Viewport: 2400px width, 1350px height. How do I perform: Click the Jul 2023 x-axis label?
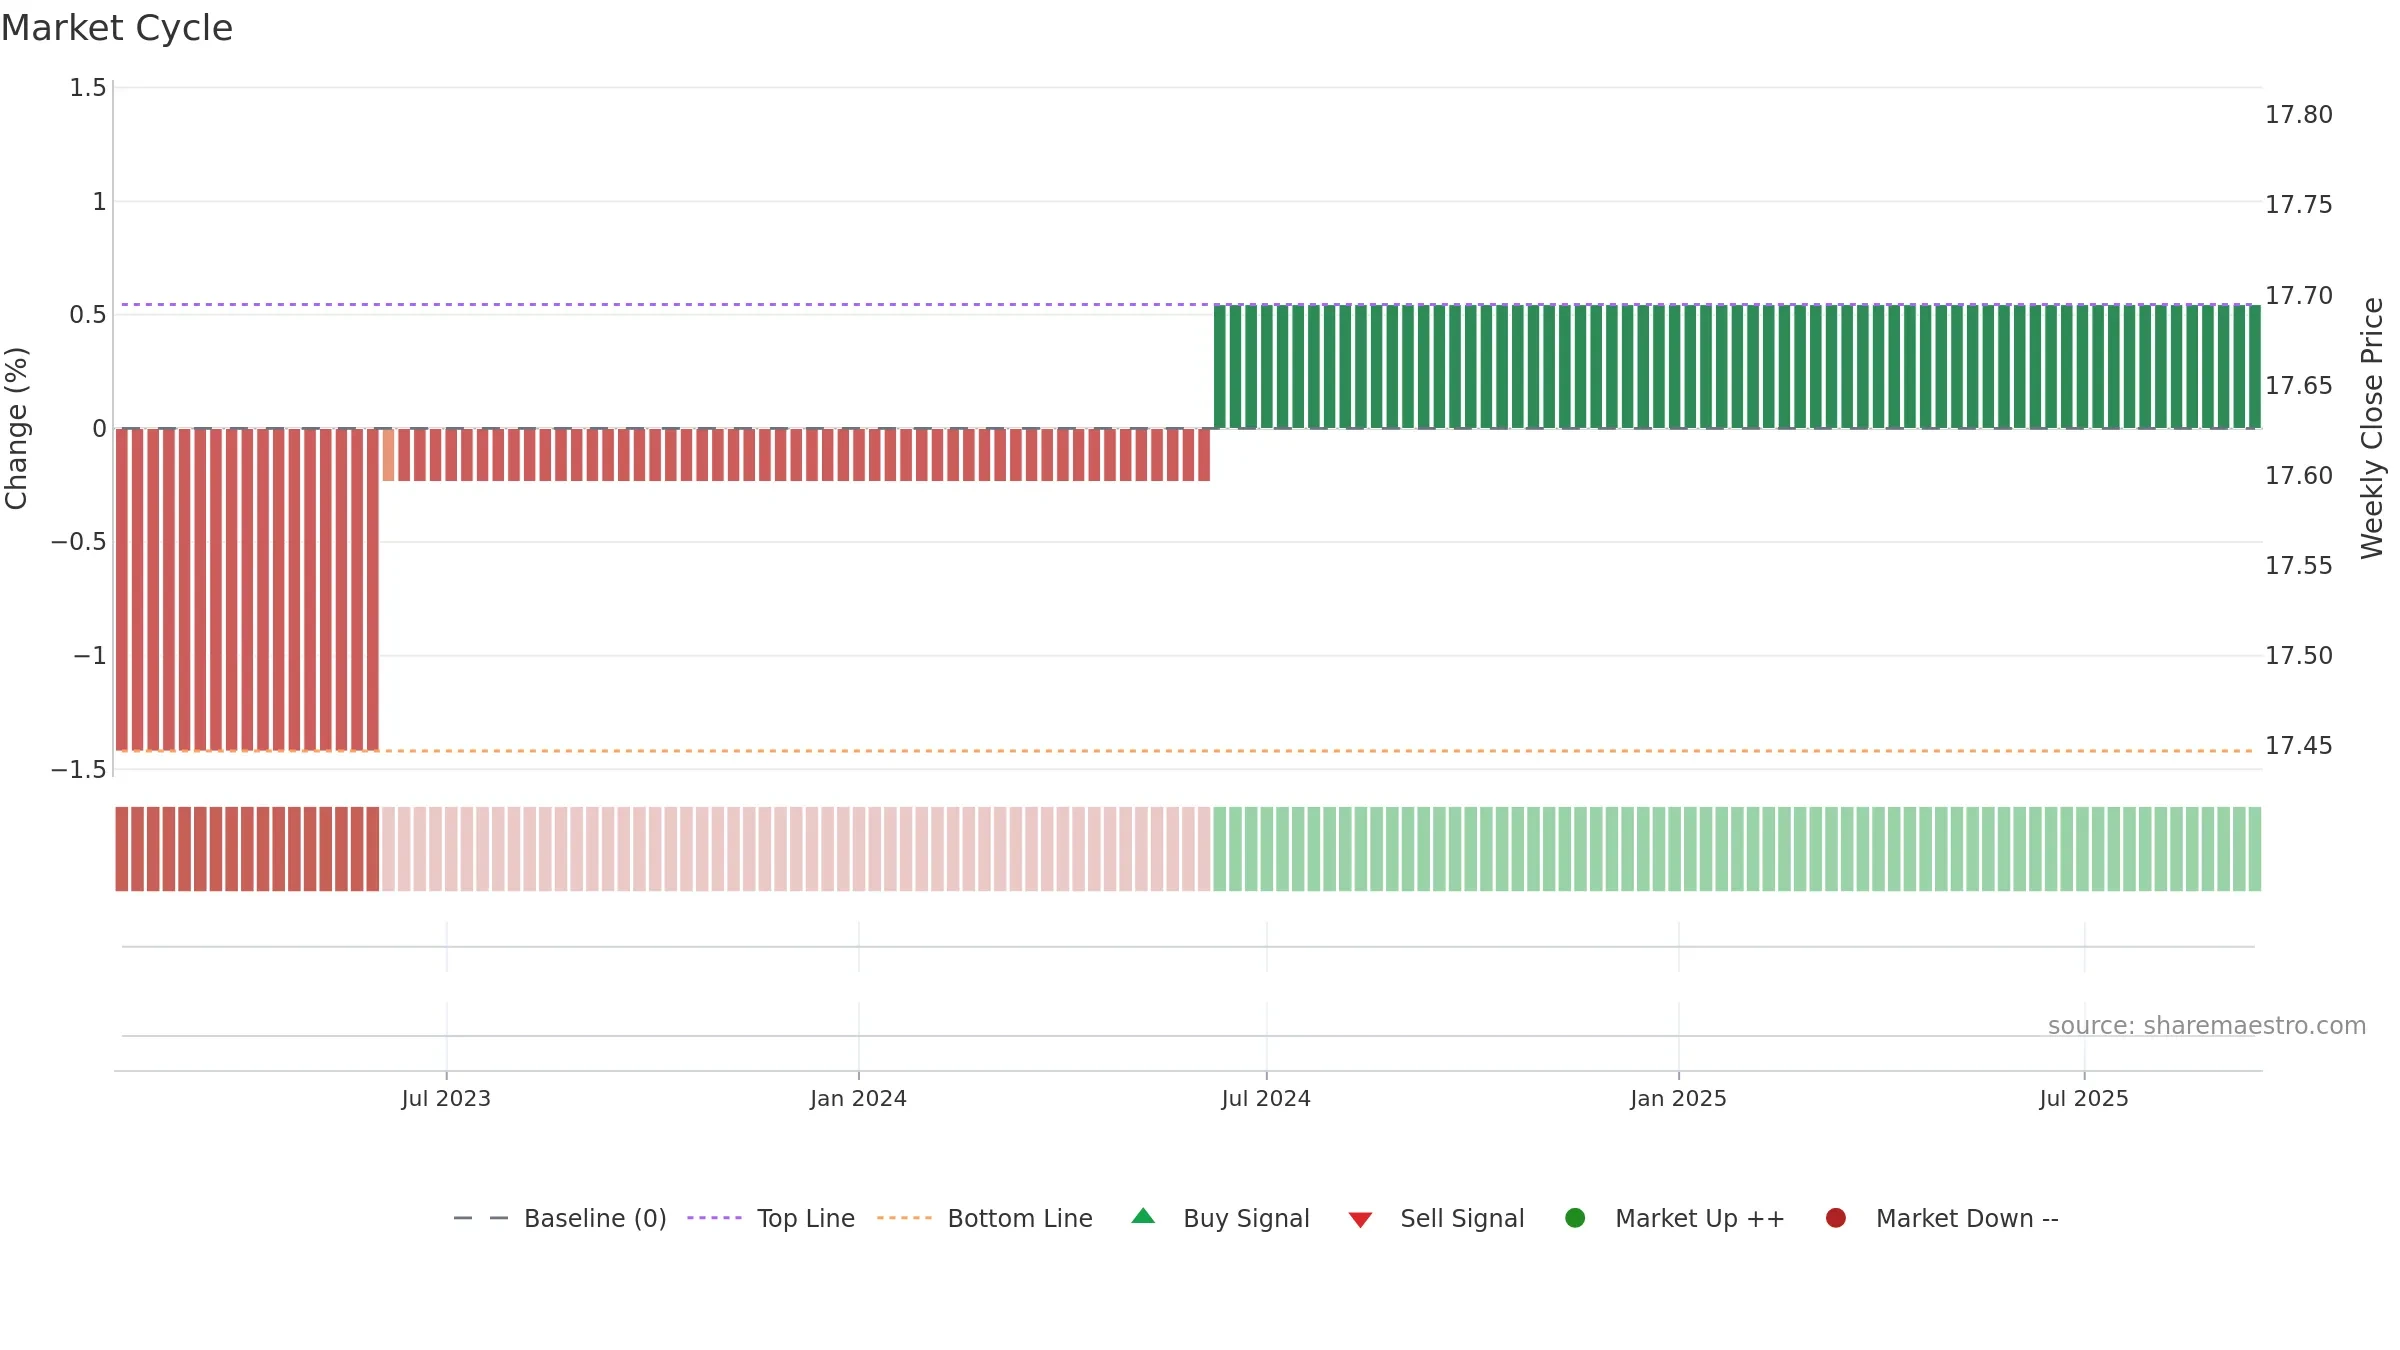446,1099
